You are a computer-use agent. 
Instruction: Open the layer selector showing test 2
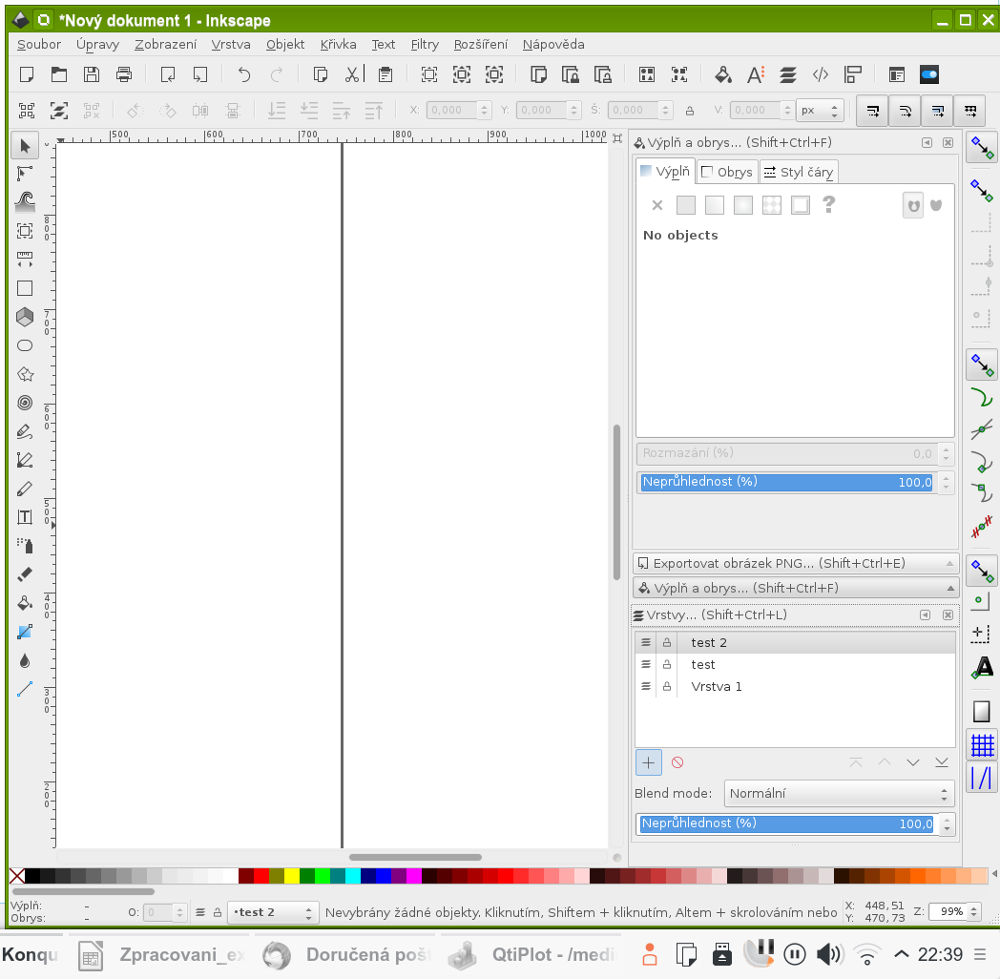click(x=272, y=912)
